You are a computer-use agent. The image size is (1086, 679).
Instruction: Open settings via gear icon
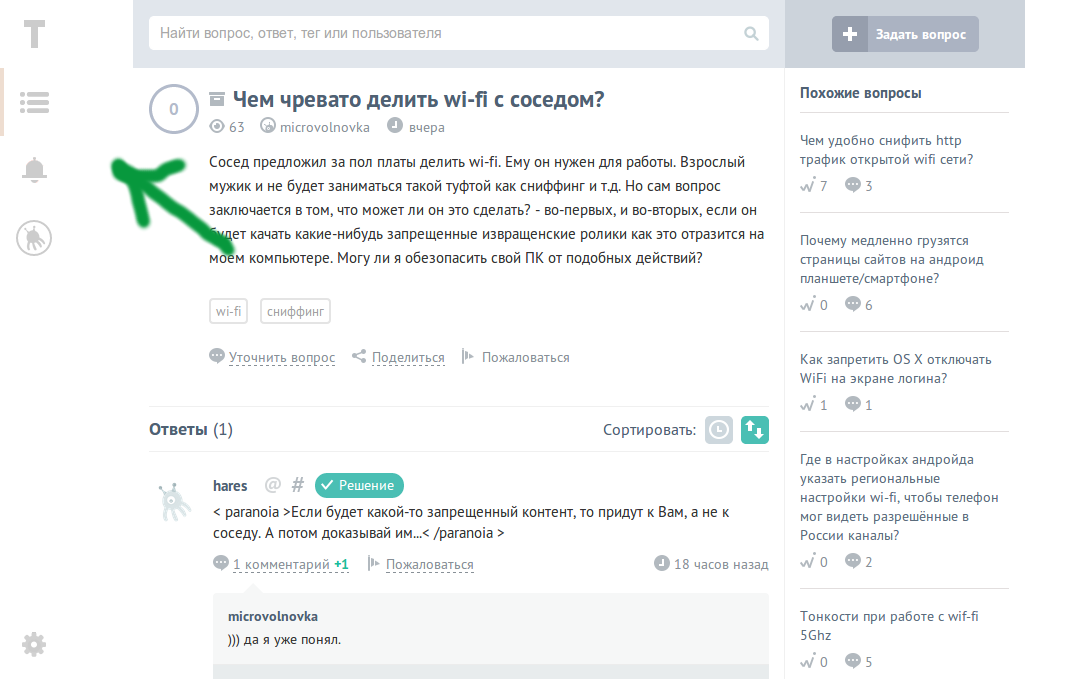(x=35, y=645)
